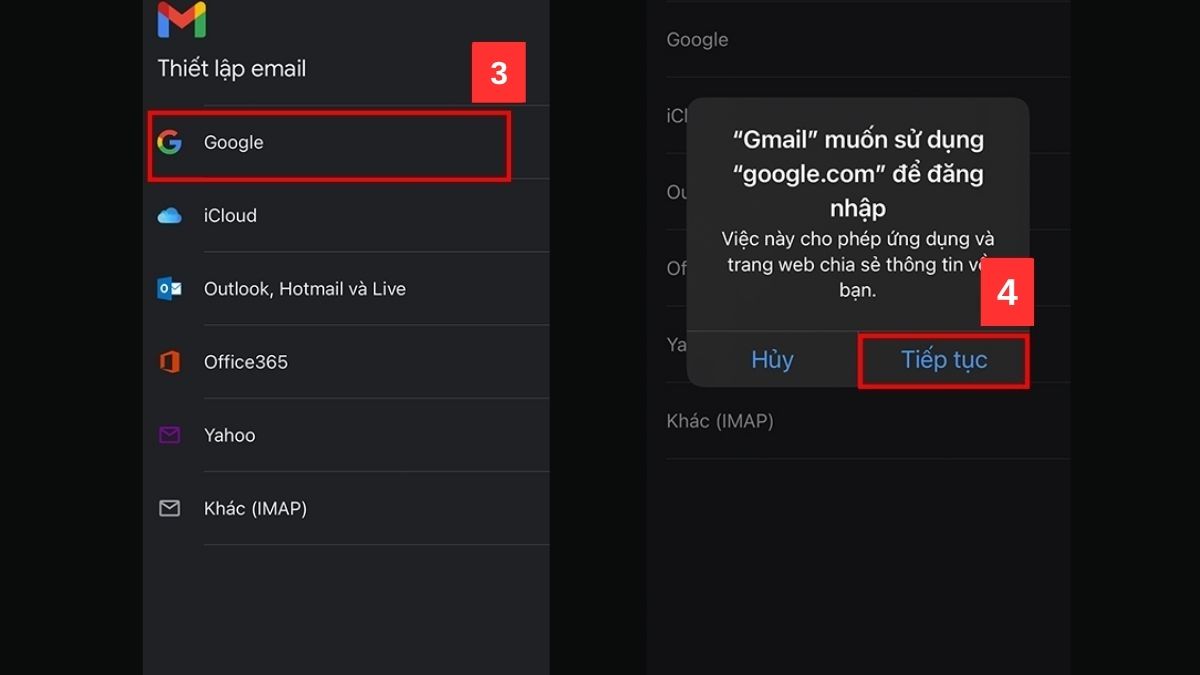Tap the dialog title mentioning google.com
This screenshot has height=675, width=1200.
pyautogui.click(x=858, y=173)
